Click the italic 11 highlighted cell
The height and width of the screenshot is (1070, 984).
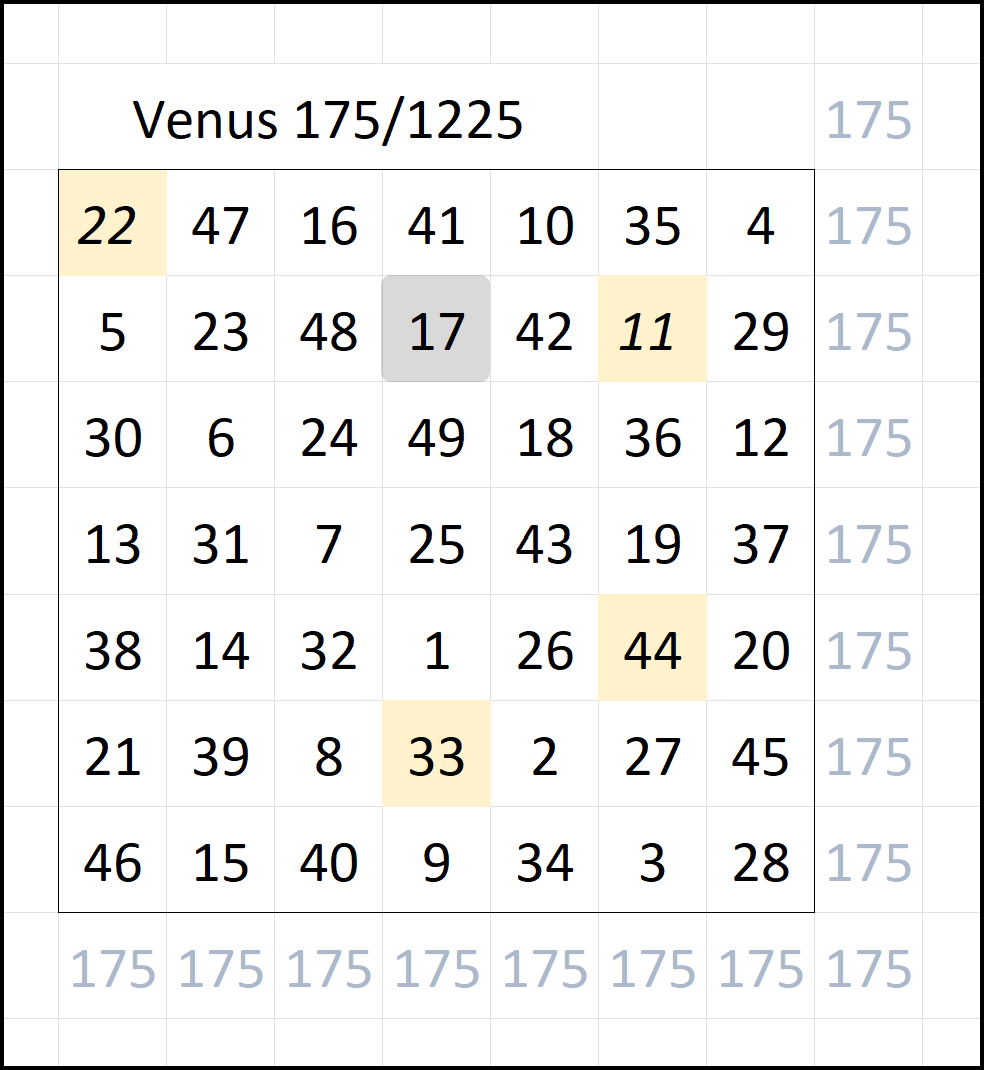click(652, 330)
